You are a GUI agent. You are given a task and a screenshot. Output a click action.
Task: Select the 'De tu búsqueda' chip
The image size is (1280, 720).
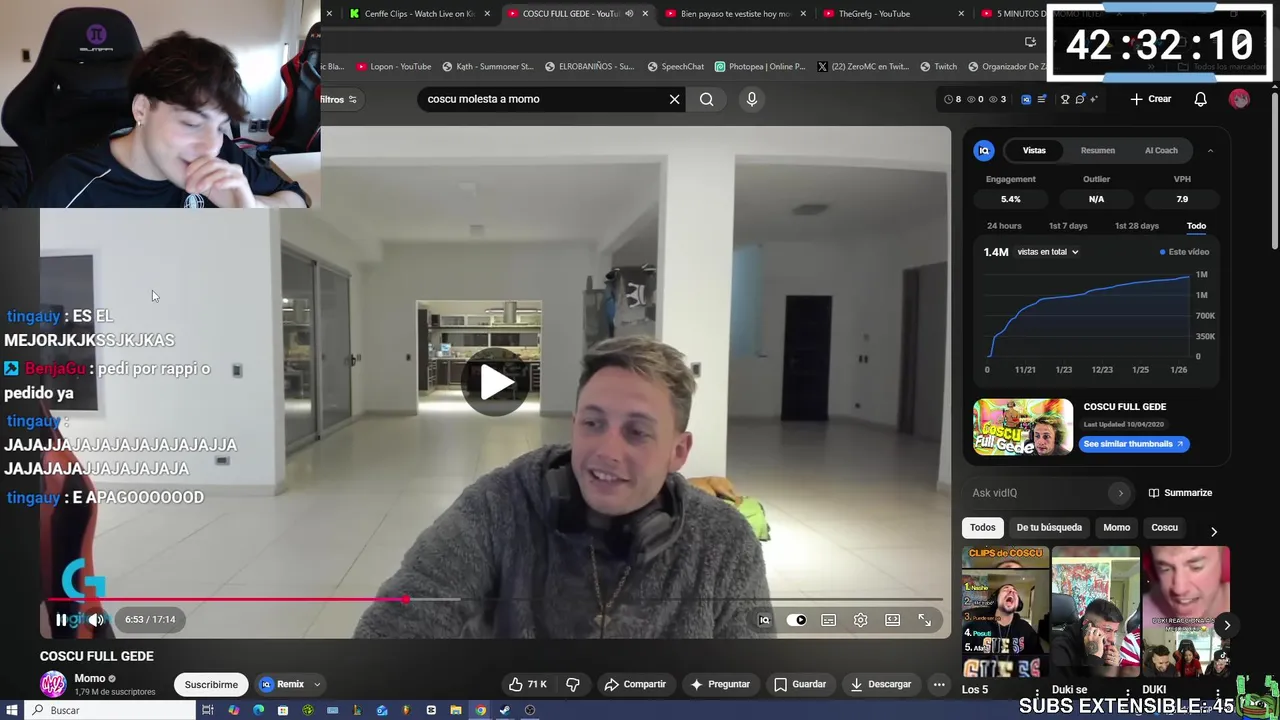coord(1049,527)
